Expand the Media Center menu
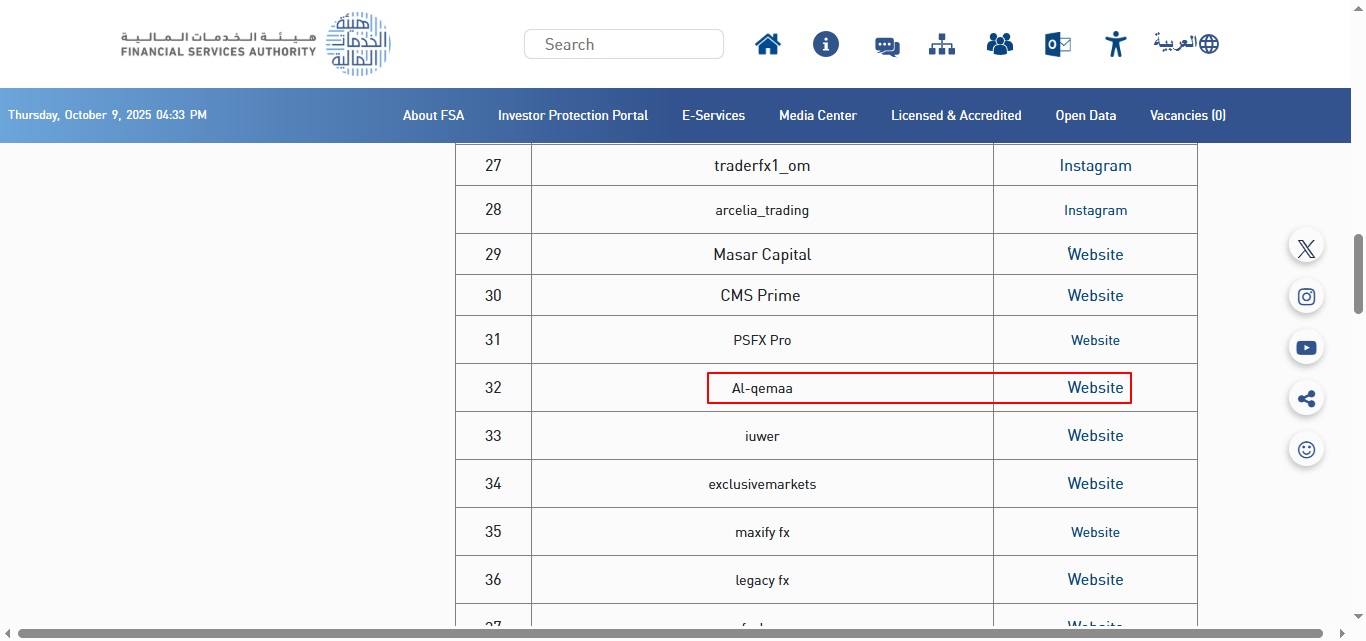 tap(817, 116)
